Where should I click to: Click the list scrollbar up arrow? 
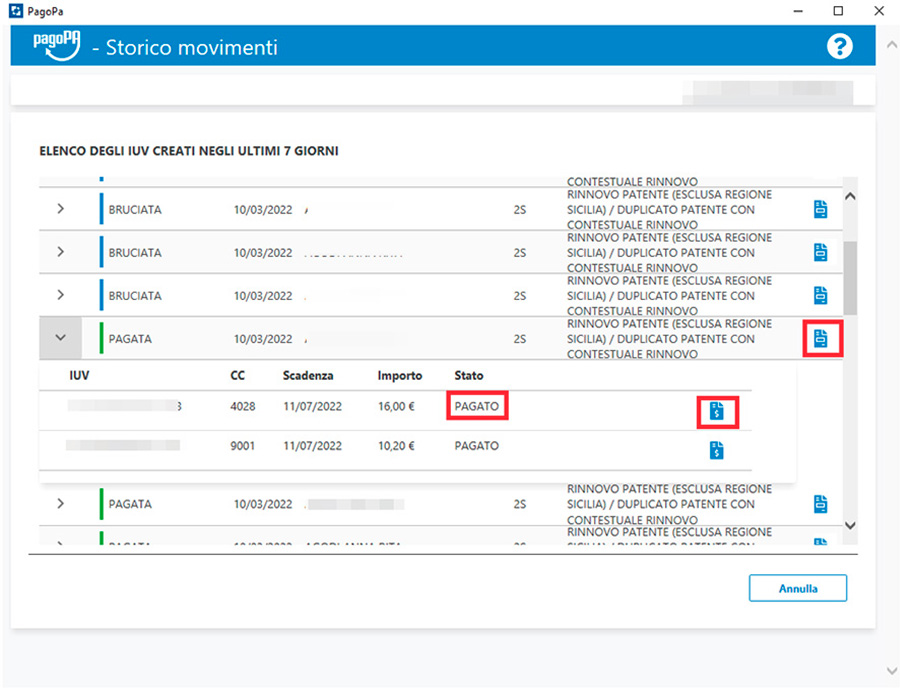pyautogui.click(x=850, y=196)
